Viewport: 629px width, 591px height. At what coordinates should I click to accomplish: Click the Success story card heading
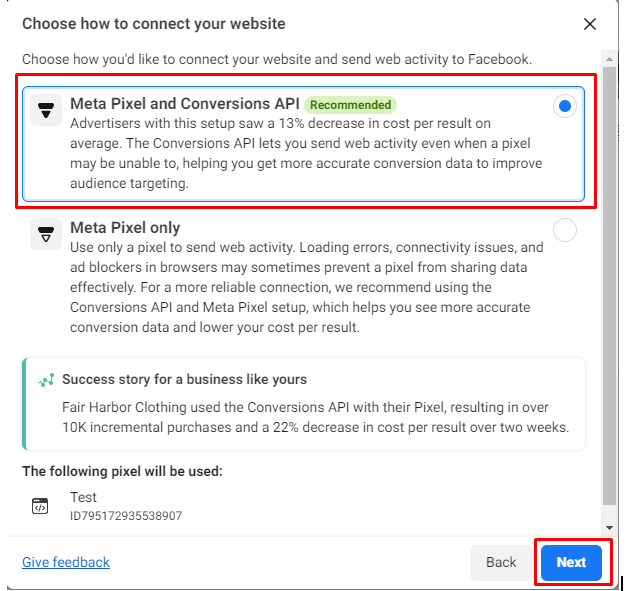pos(185,379)
